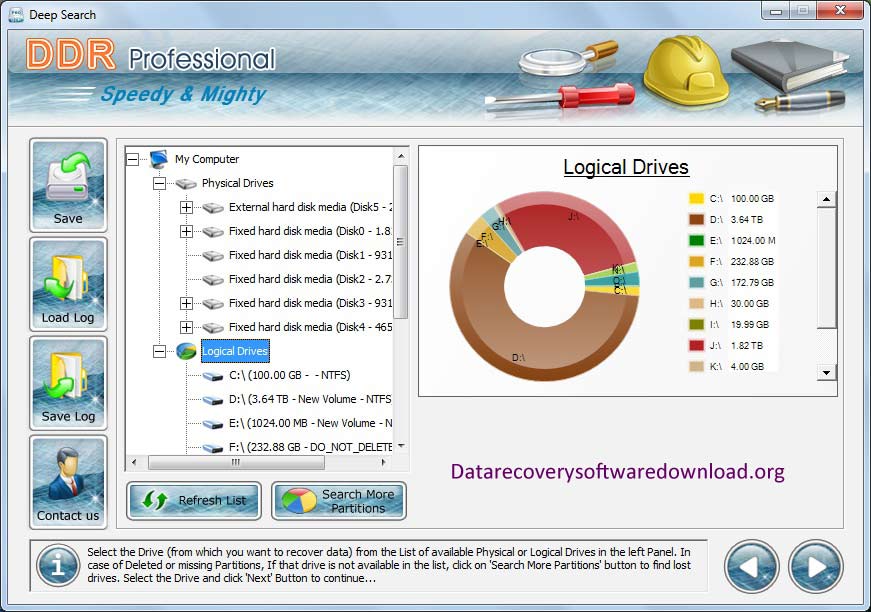Open Datarecoverysoftwaredownload.org link text
Screen dimensions: 871x612
pyautogui.click(x=617, y=471)
